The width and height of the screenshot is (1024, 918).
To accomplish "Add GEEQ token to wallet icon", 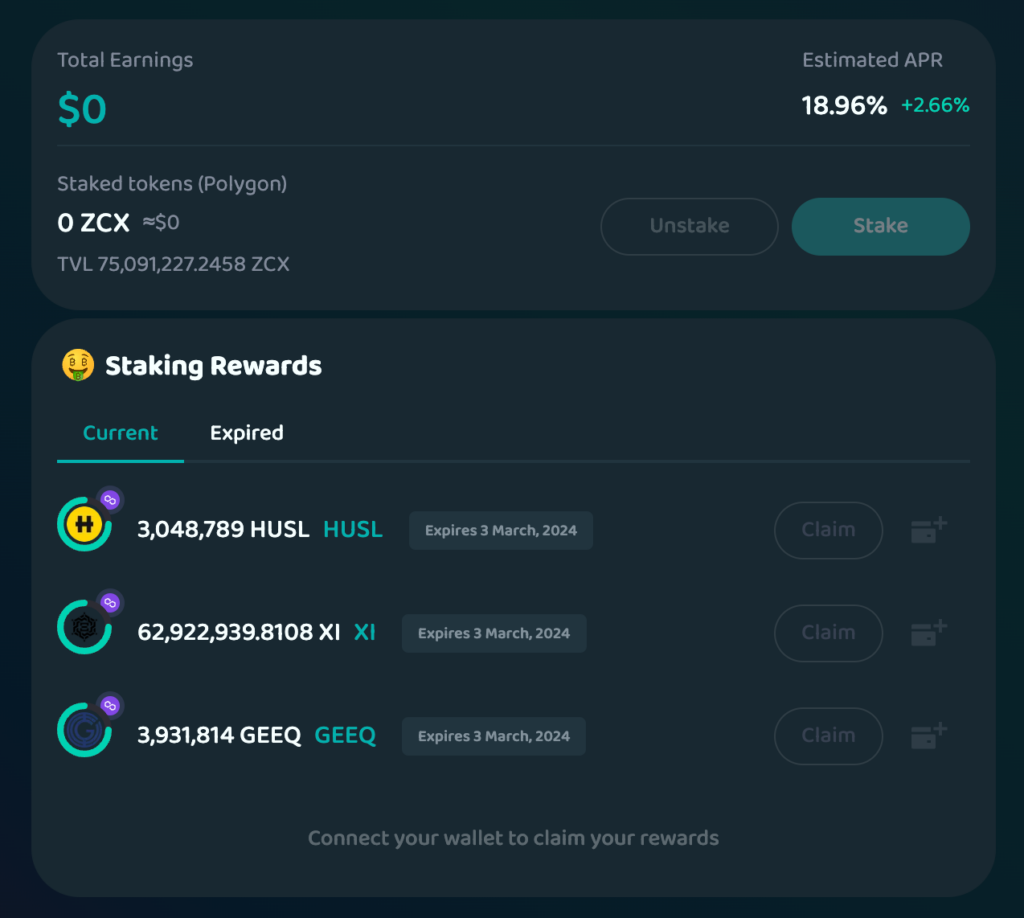I will [x=929, y=736].
